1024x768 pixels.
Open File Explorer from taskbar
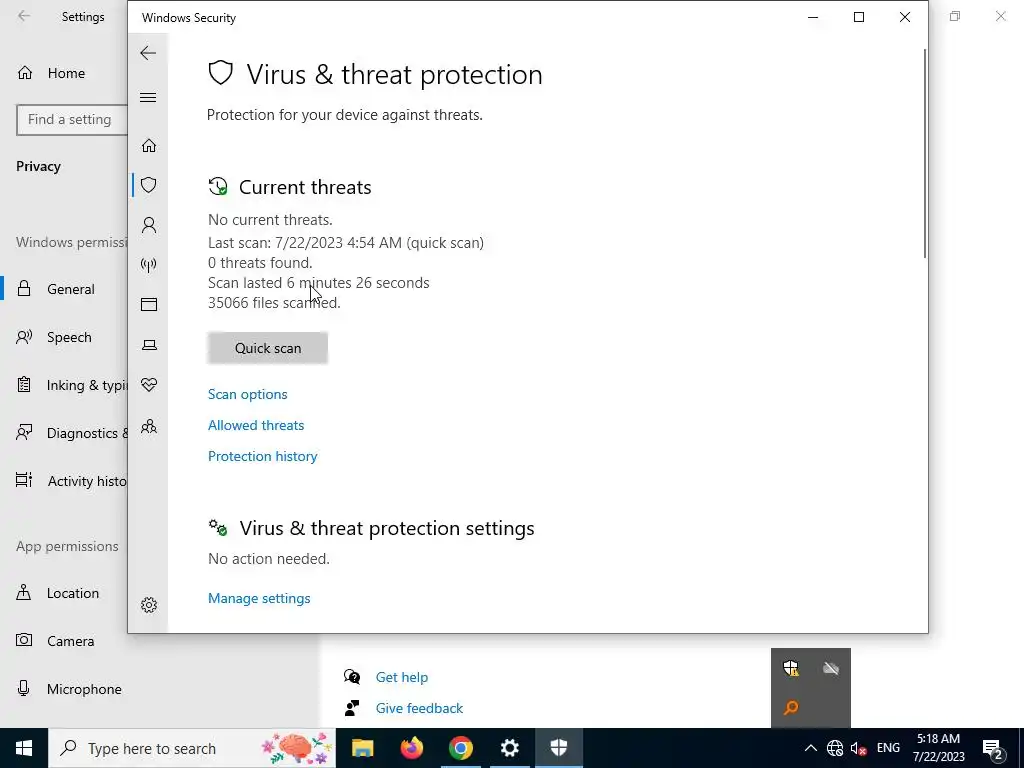[x=362, y=748]
